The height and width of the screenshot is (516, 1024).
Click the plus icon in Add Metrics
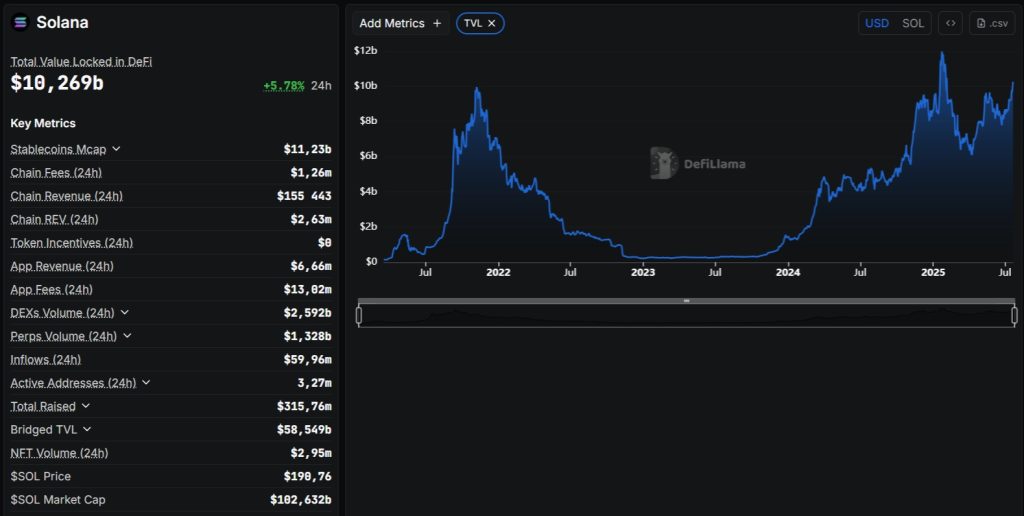click(437, 24)
